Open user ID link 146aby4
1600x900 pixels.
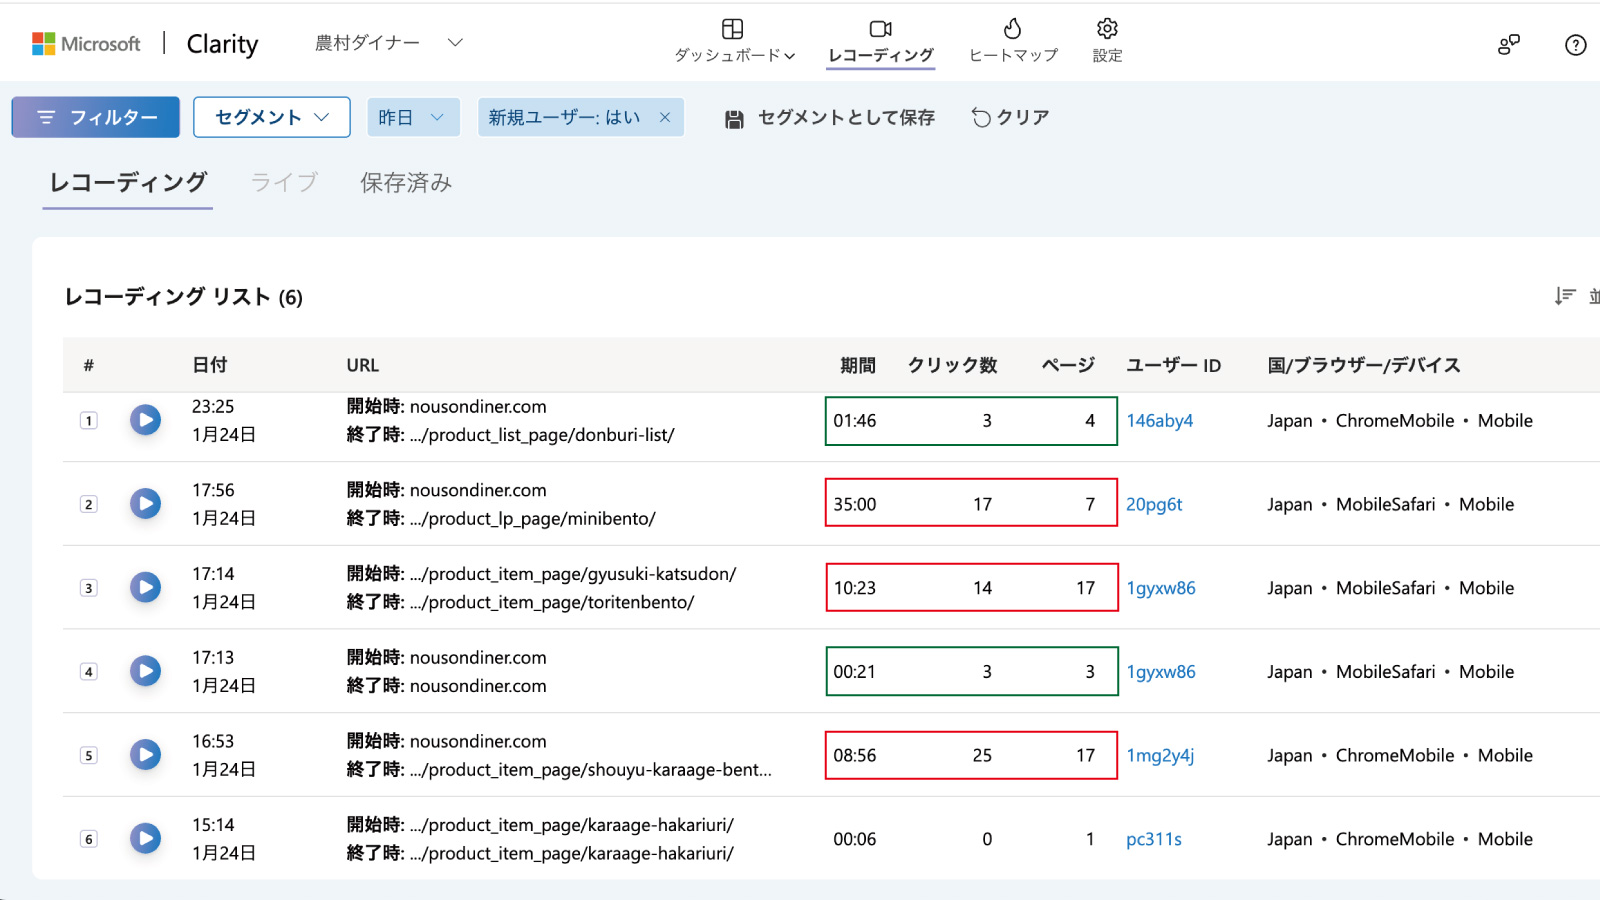point(1159,421)
